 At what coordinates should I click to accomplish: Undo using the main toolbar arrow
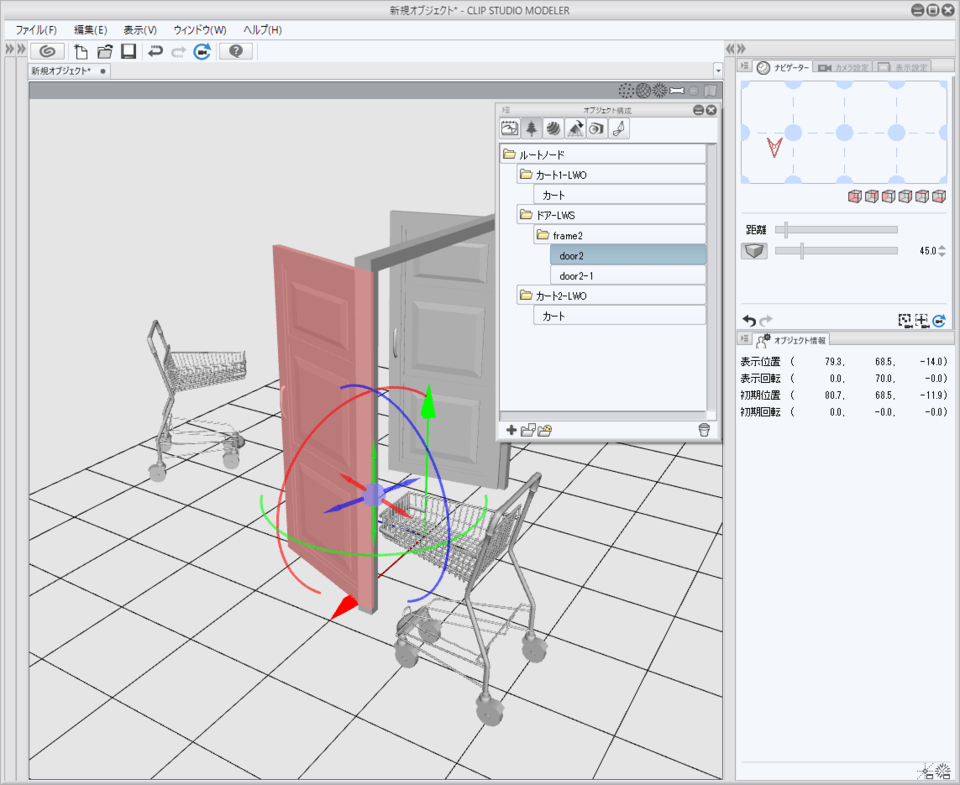click(156, 51)
